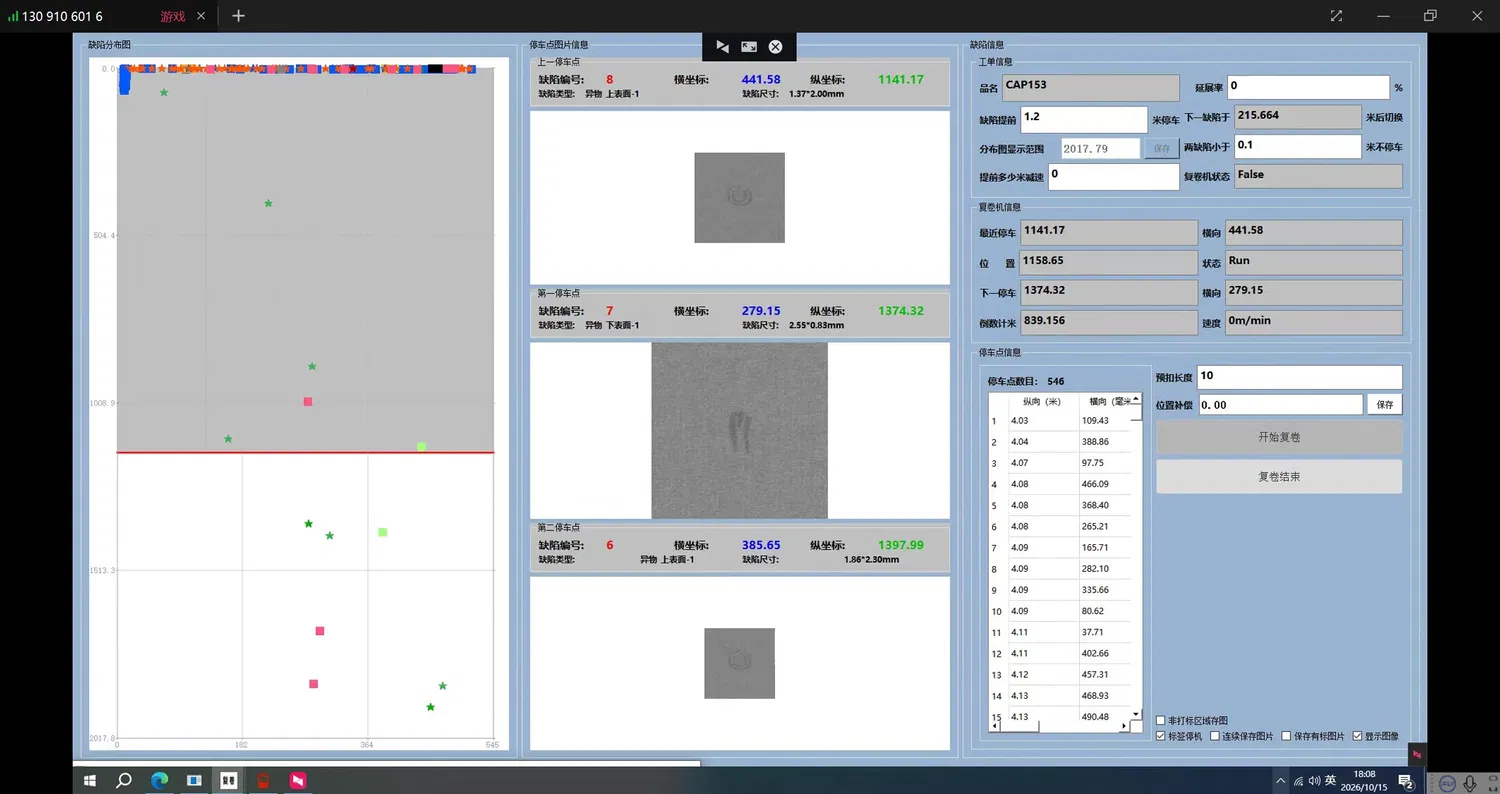Click the circled X disconnect icon
Image resolution: width=1500 pixels, height=794 pixels.
pos(775,47)
